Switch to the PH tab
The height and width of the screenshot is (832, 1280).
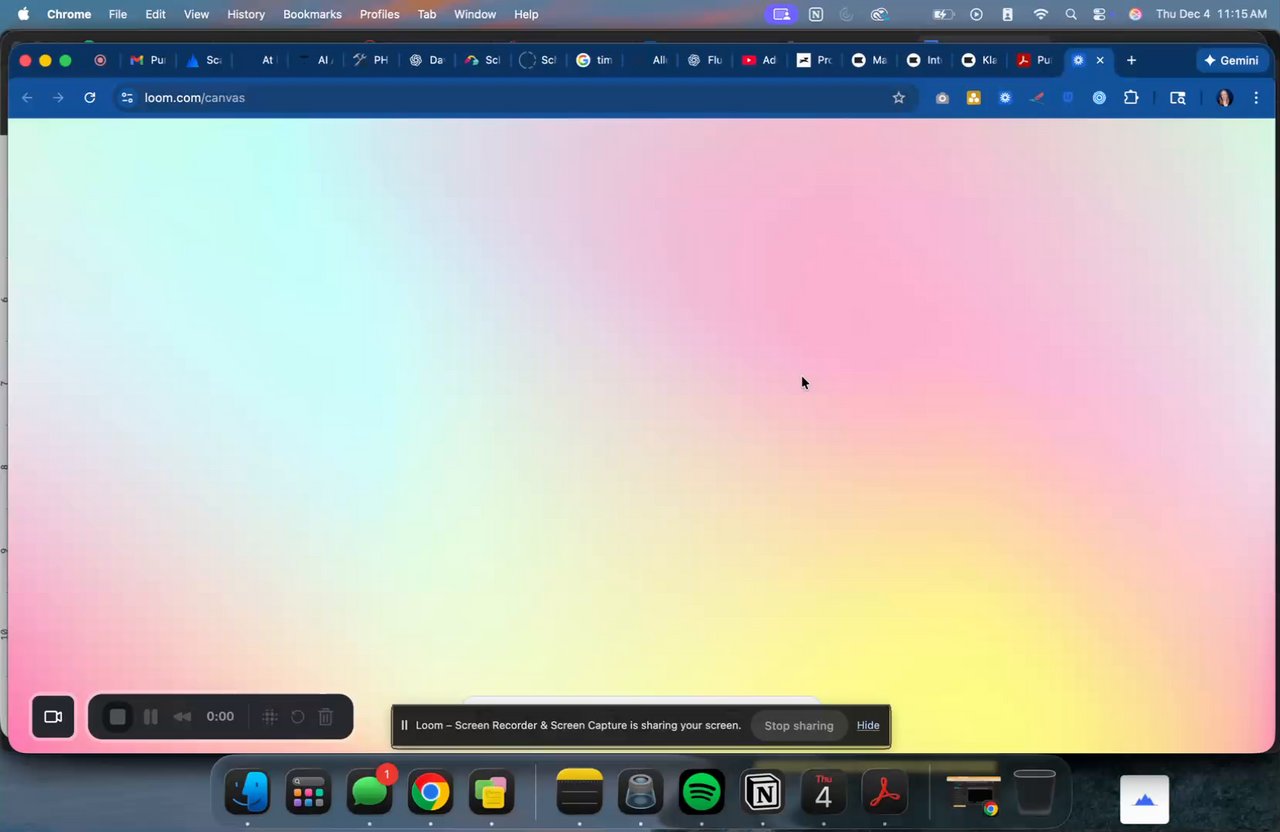coord(370,60)
